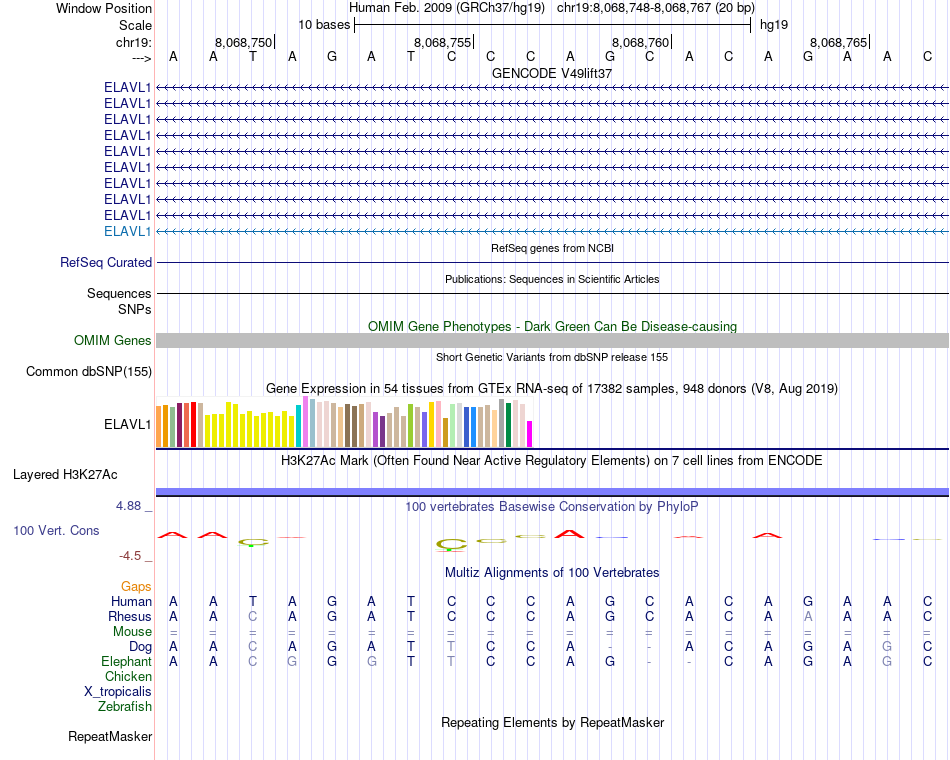The width and height of the screenshot is (950, 760).
Task: Click the light blue ELAVL1 transcript label
Action: [x=127, y=232]
